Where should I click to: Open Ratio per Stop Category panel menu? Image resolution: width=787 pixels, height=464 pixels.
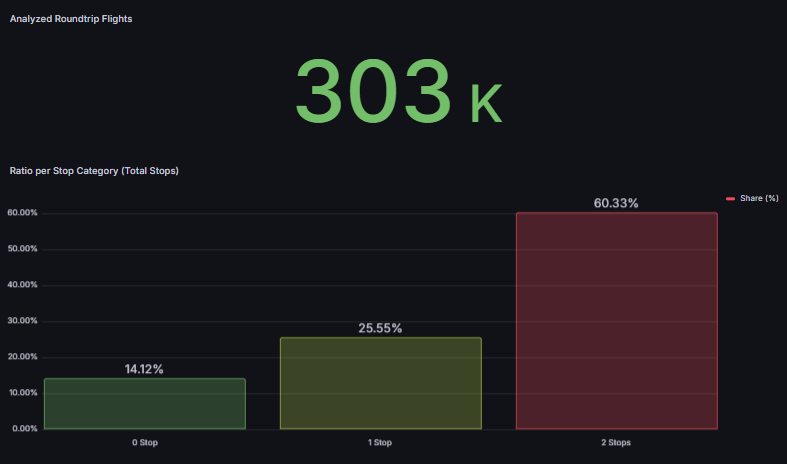point(94,171)
